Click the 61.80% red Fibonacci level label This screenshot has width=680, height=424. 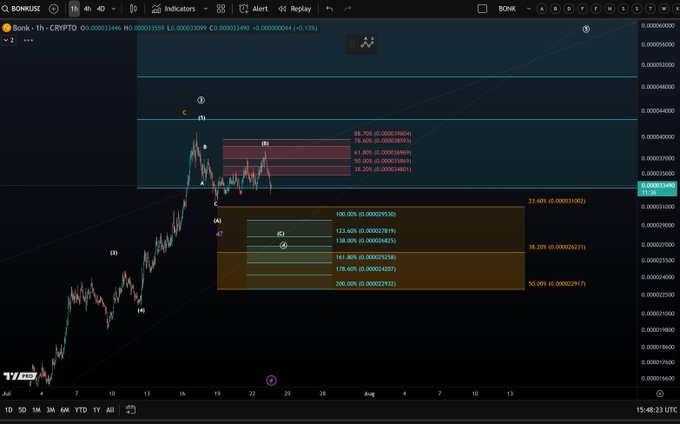tap(382, 153)
